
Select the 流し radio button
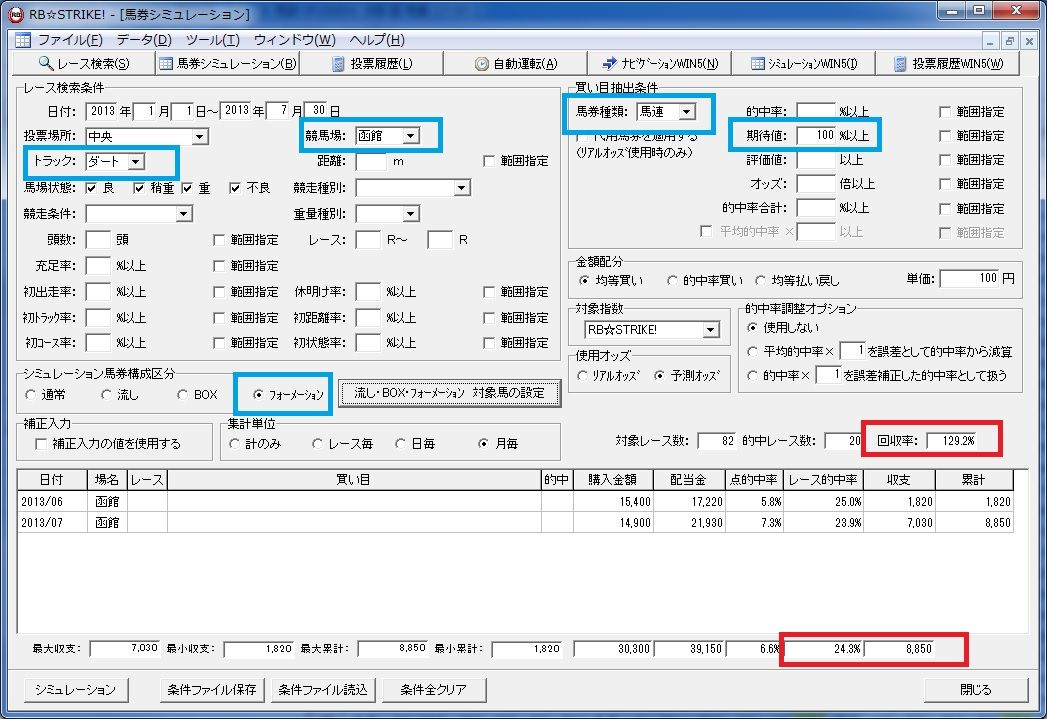point(106,395)
